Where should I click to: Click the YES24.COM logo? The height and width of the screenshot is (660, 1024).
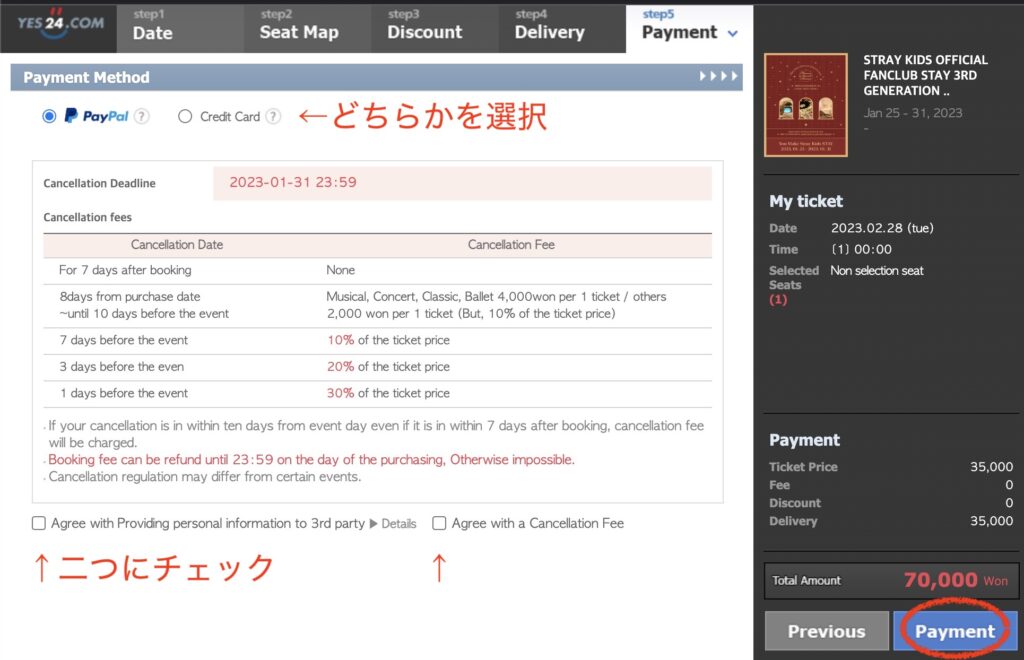coord(59,23)
